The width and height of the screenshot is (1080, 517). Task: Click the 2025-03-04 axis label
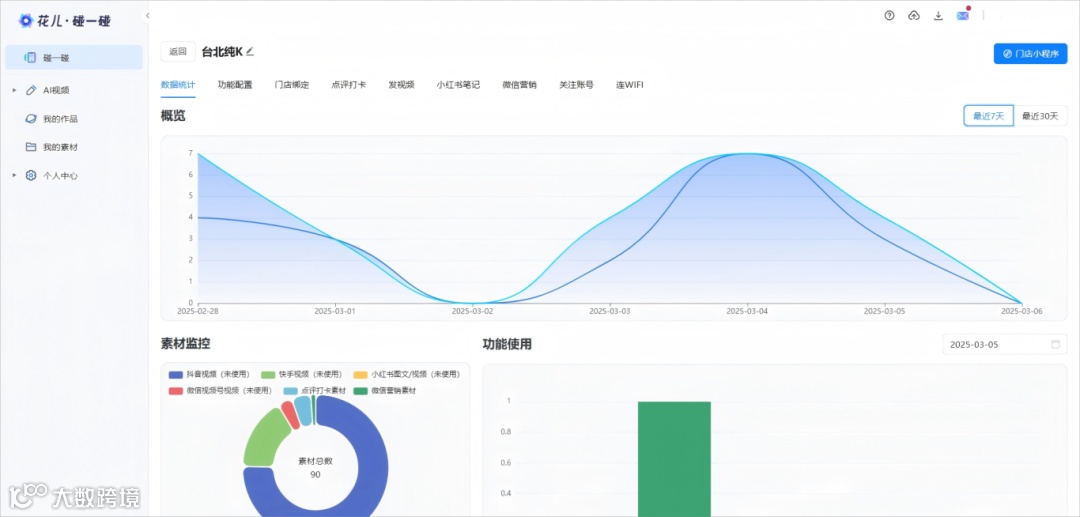pos(747,311)
